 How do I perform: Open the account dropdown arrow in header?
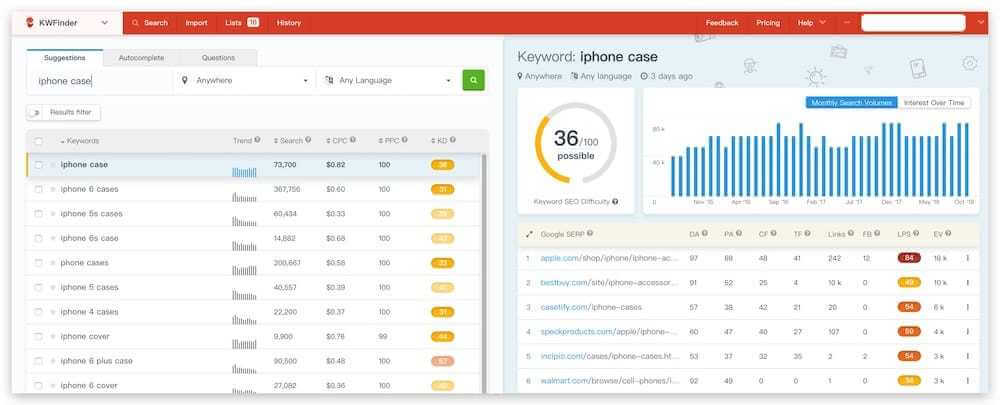[x=981, y=23]
